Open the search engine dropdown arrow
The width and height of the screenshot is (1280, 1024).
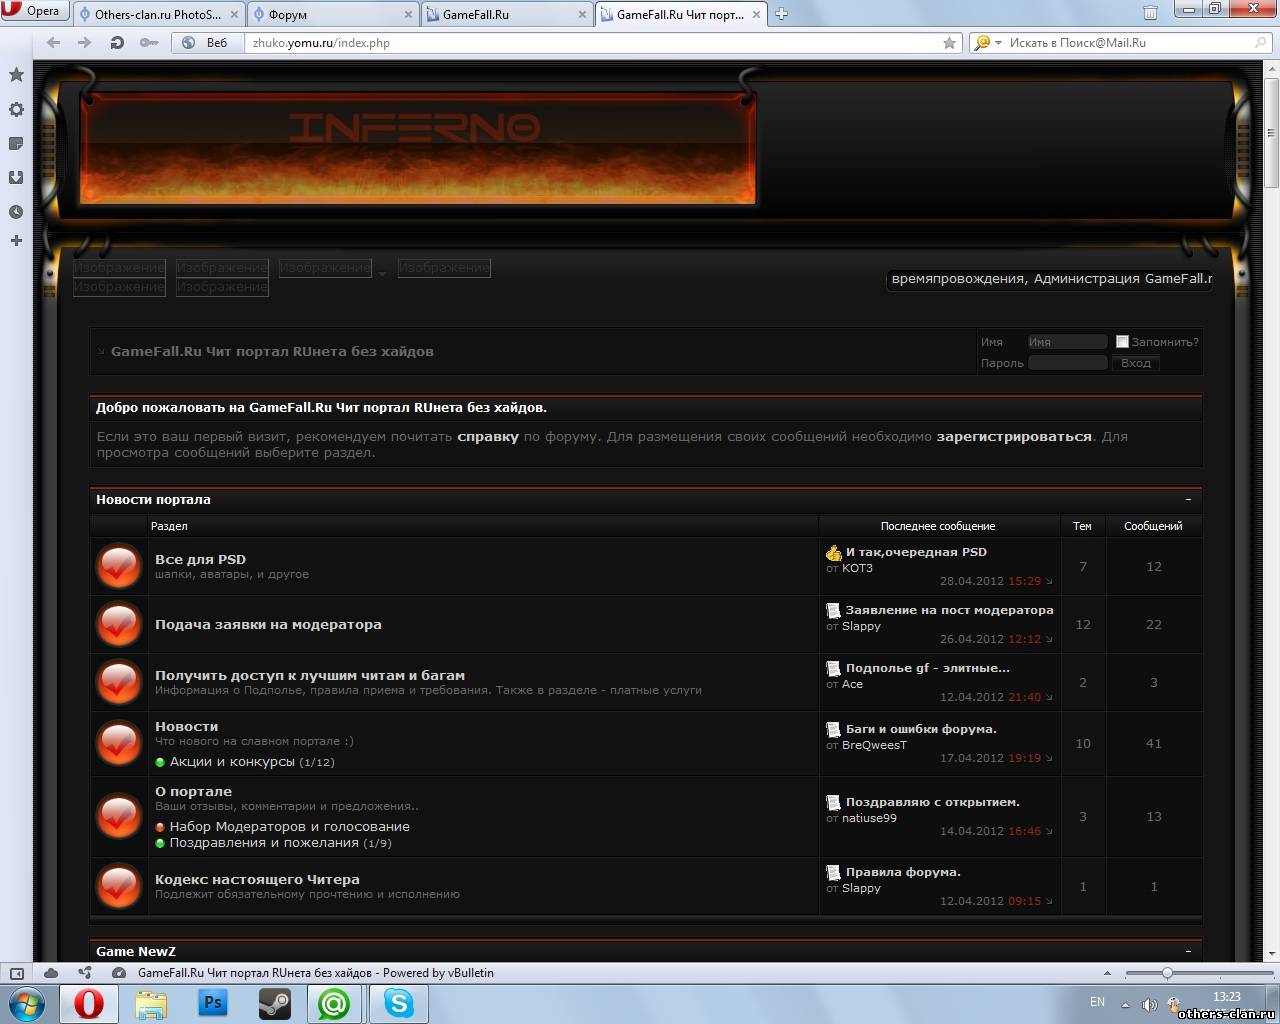point(998,43)
